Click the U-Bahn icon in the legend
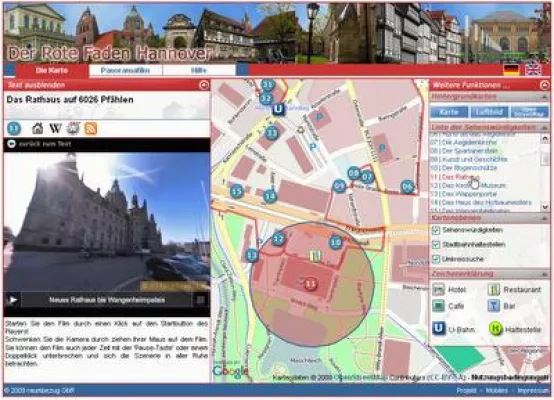 coord(438,329)
